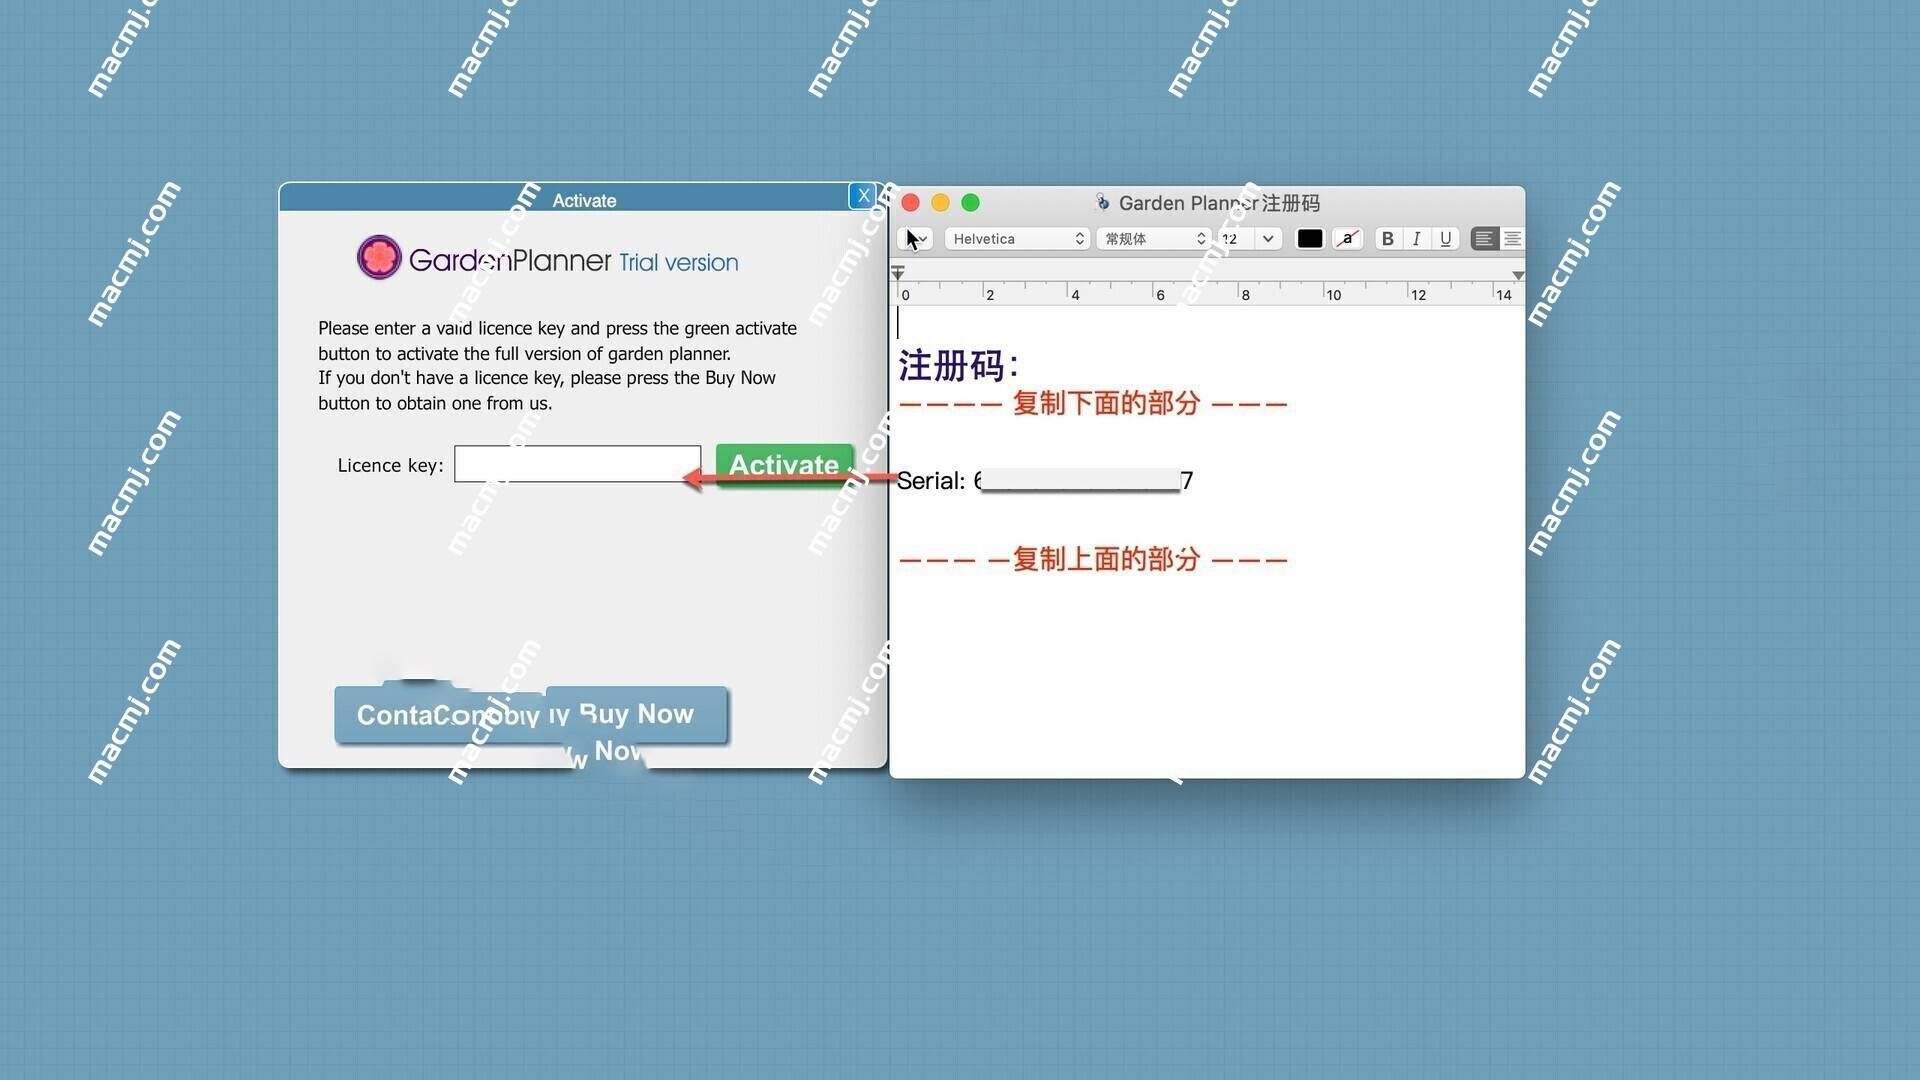Open the paragraph styles dropdown
Image resolution: width=1920 pixels, height=1080 pixels.
pyautogui.click(x=916, y=239)
